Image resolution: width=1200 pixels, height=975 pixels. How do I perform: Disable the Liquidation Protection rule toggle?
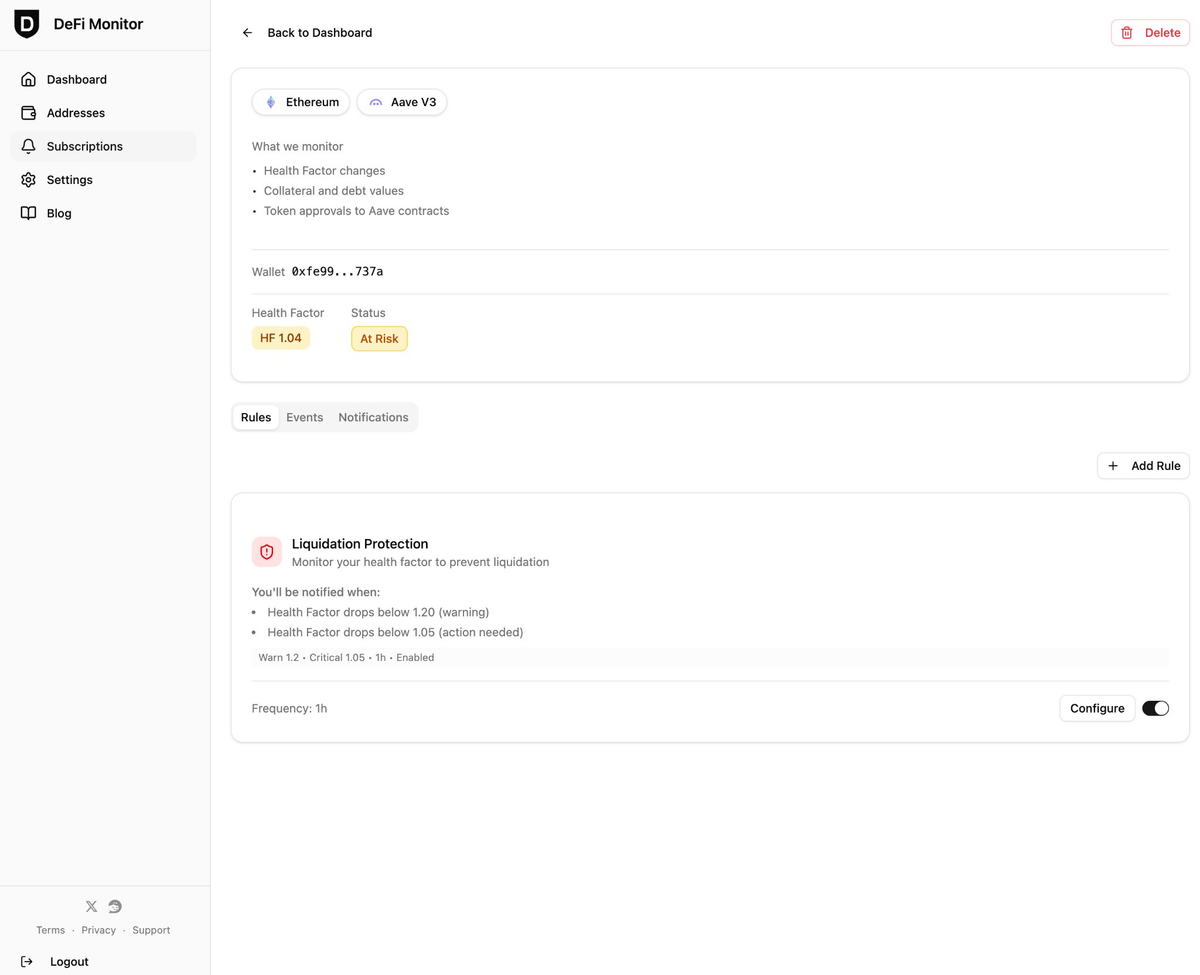1155,708
